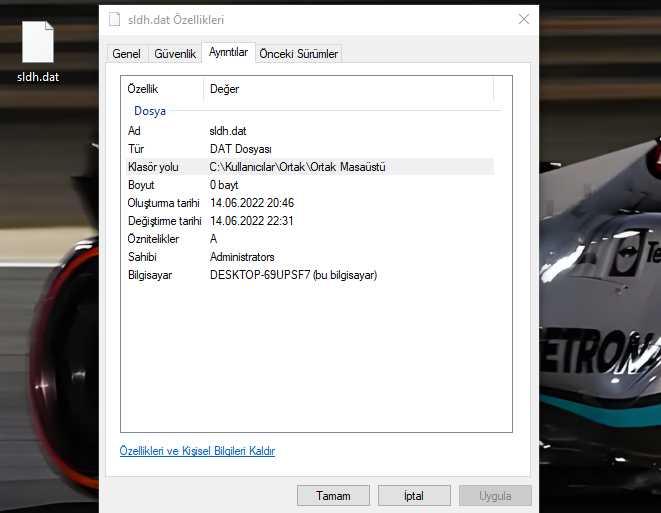Viewport: 661px width, 513px height.
Task: Select the sldh.dat desktop file icon
Action: coord(38,42)
